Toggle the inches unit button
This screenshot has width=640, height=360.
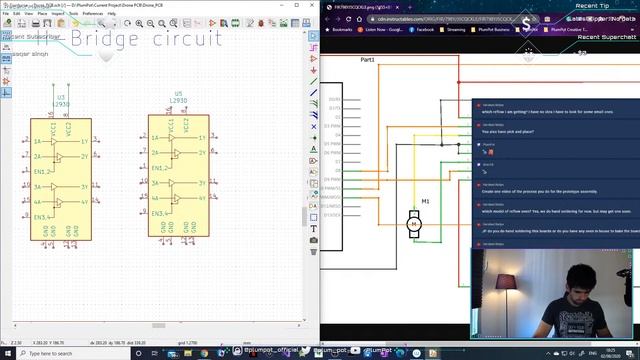6,47
